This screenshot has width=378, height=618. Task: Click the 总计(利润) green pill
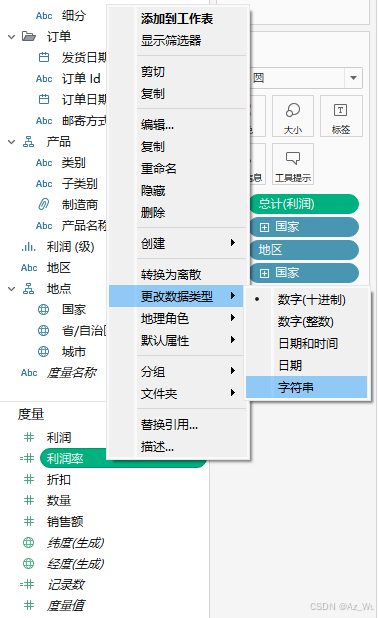tap(304, 204)
